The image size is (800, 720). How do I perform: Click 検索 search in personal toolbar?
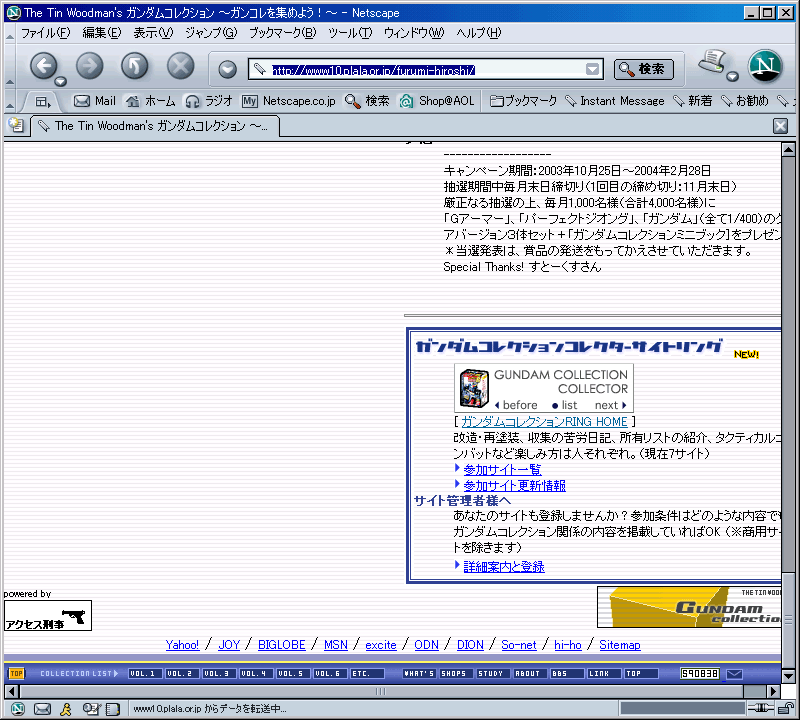coord(367,101)
